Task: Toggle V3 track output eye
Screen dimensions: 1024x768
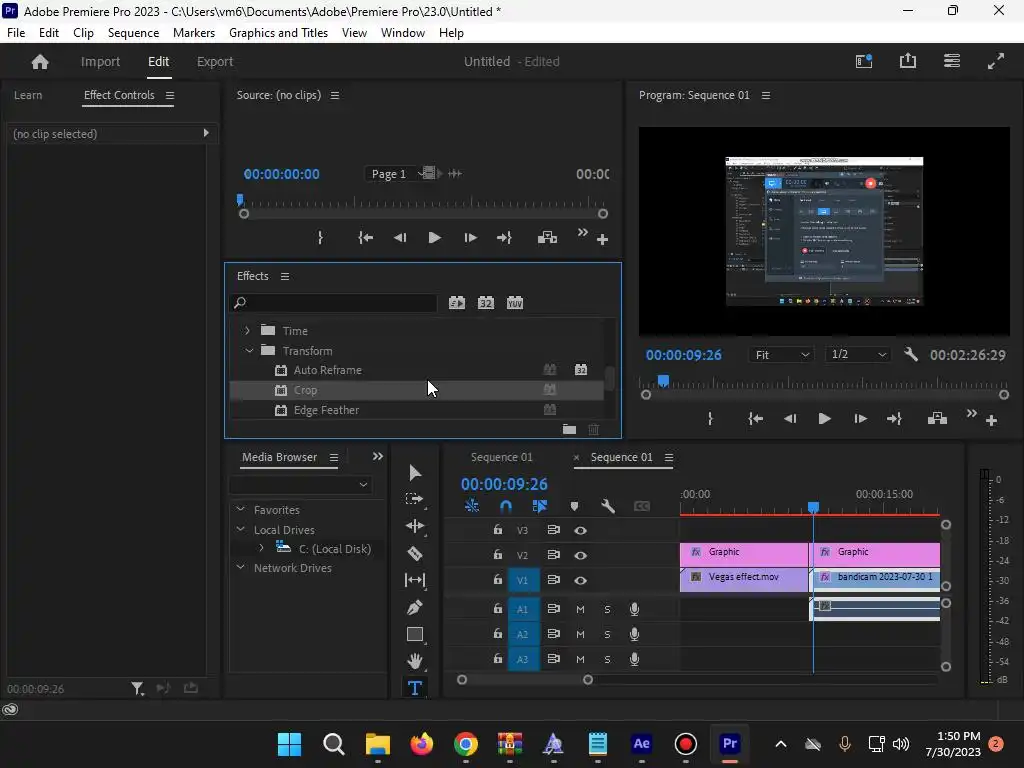Action: [x=580, y=530]
